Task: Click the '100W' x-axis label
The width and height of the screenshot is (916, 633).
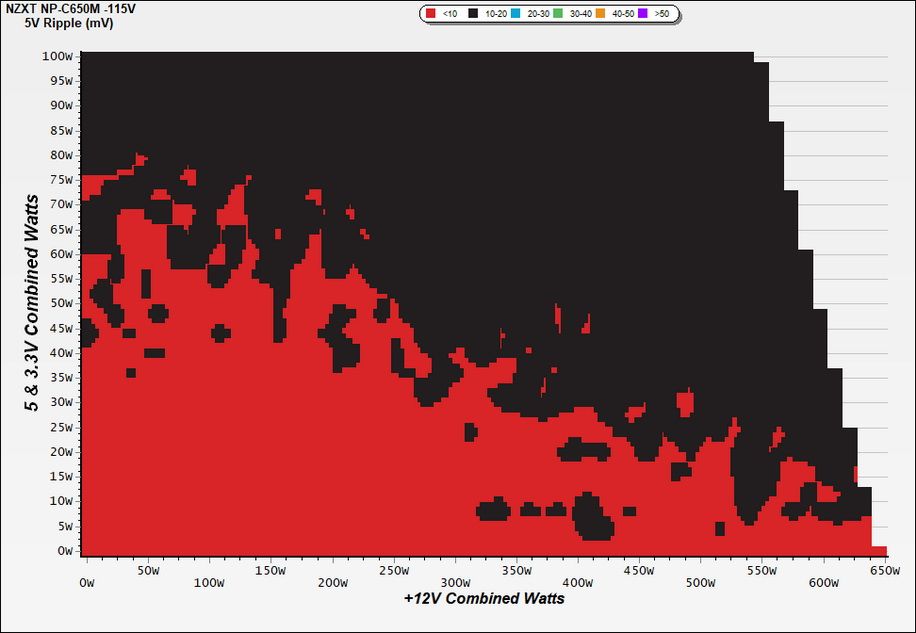Action: [209, 583]
